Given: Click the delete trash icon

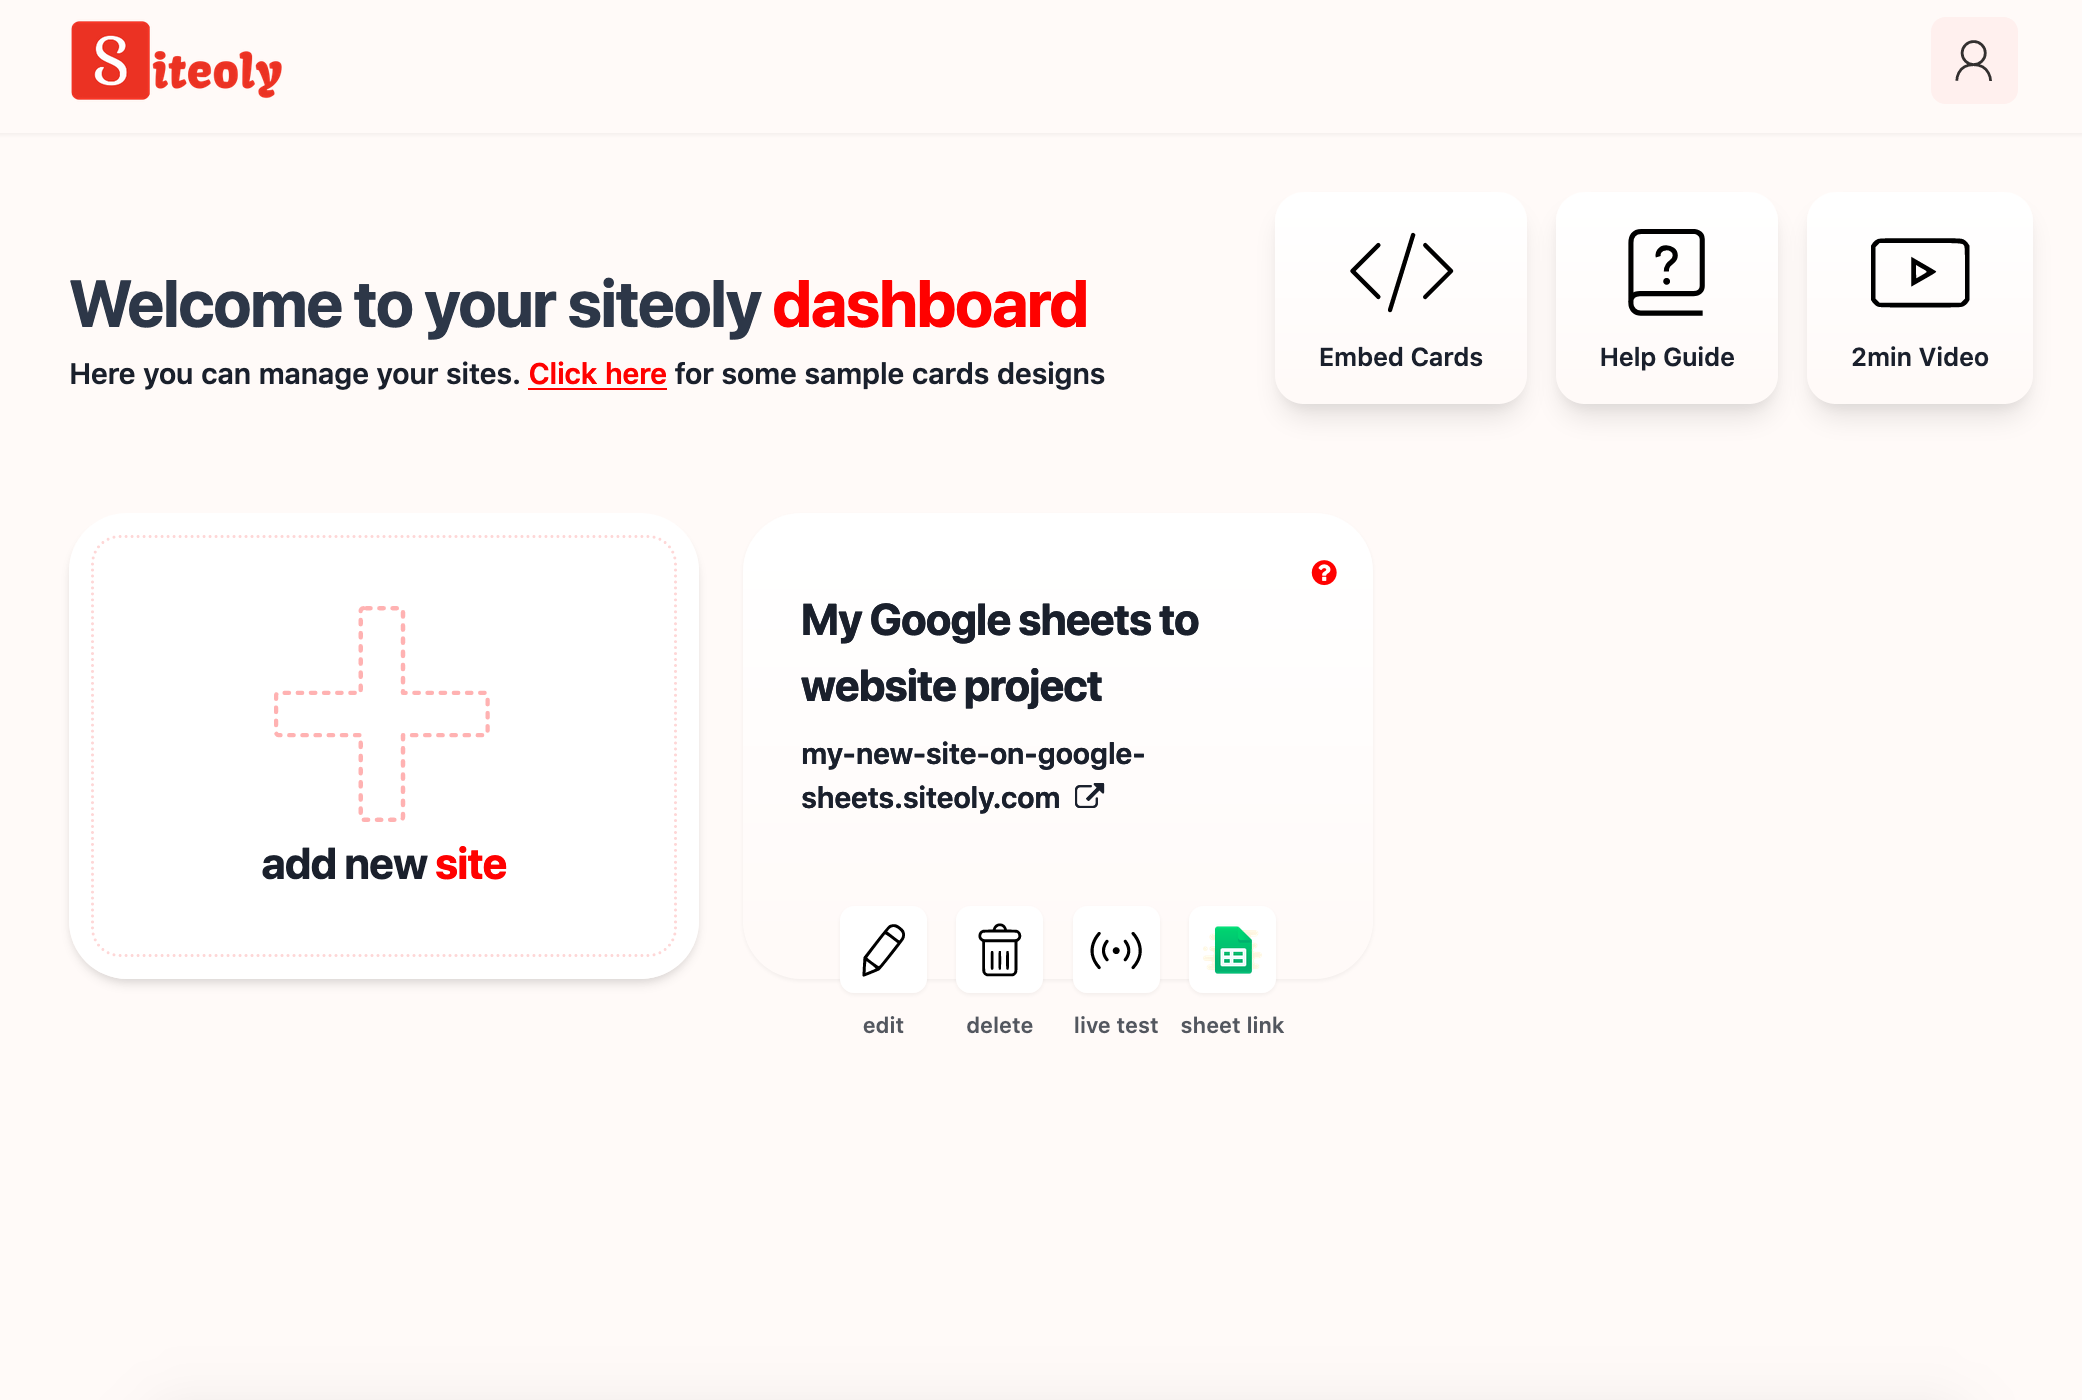Looking at the screenshot, I should (x=1000, y=950).
